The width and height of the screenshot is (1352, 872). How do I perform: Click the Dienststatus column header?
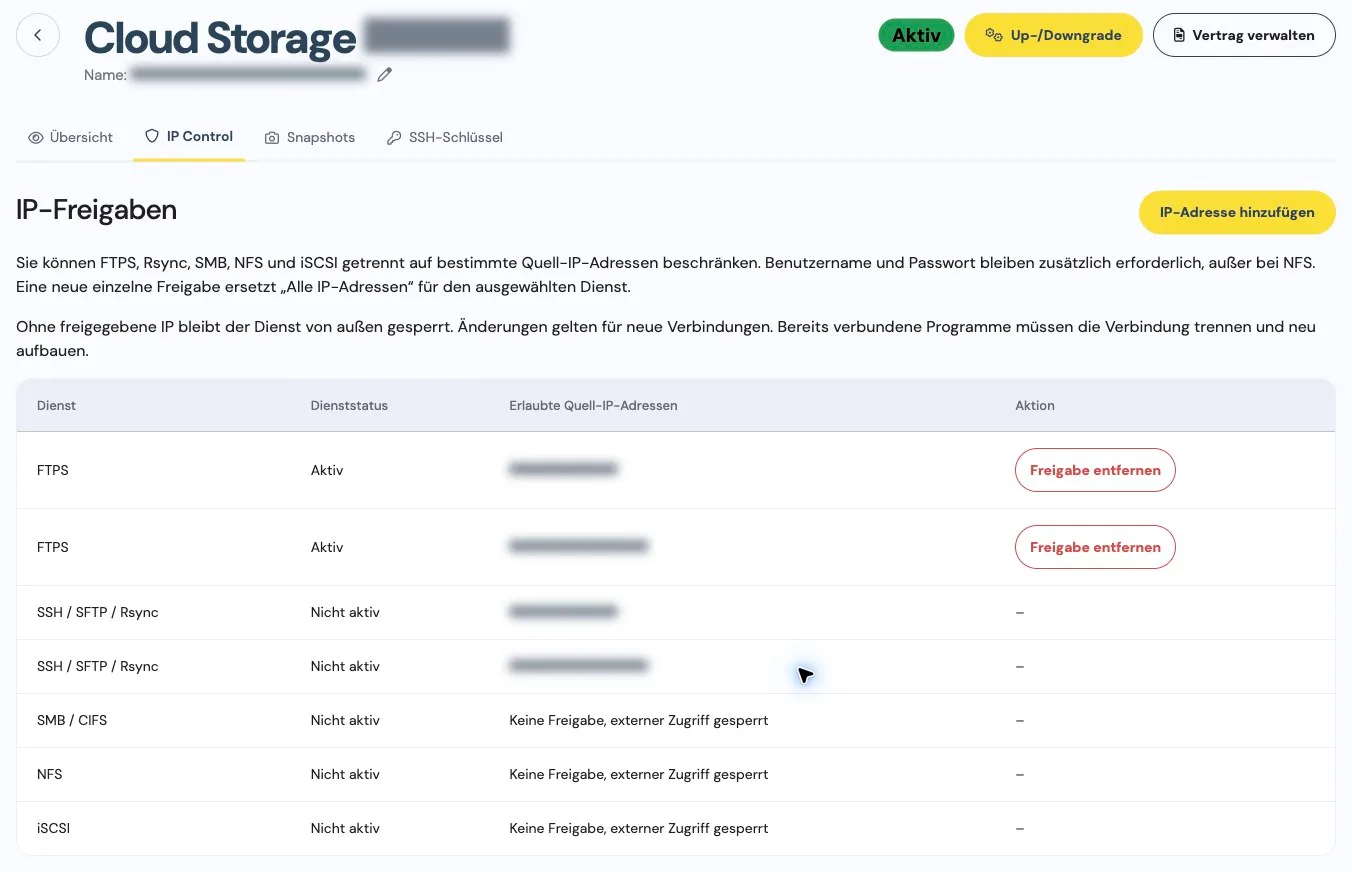349,405
